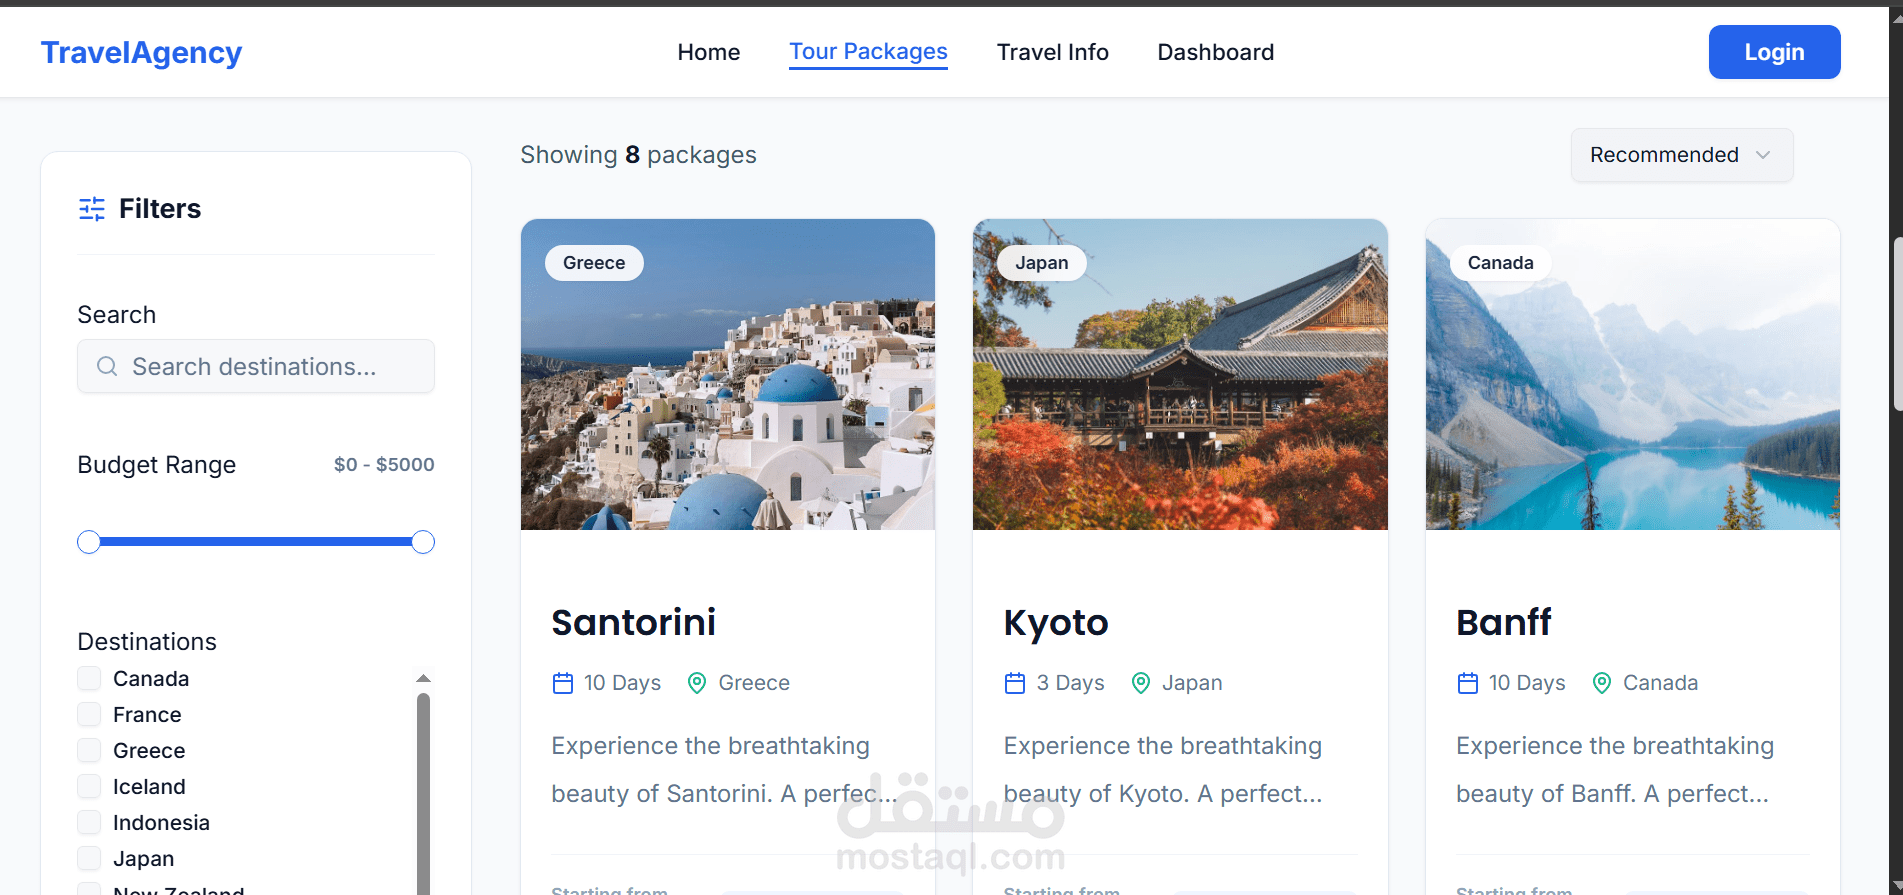
Task: Click the chevron on the Recommended selector
Action: (x=1762, y=155)
